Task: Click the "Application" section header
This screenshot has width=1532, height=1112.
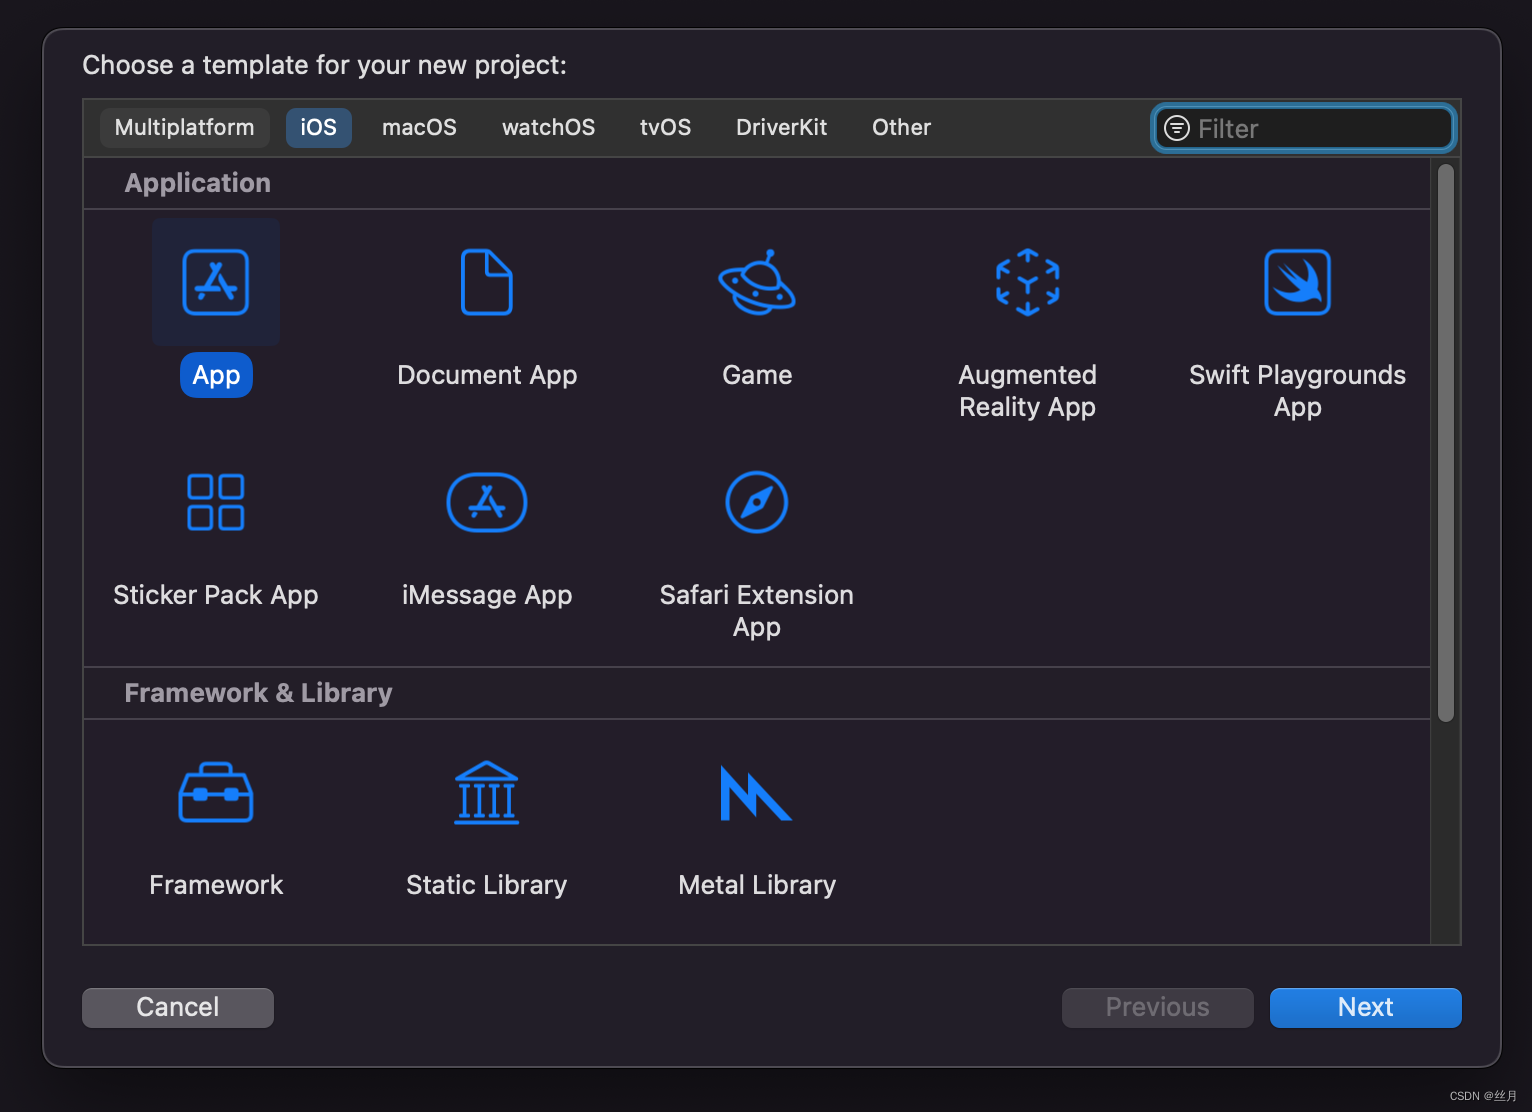Action: 198,183
